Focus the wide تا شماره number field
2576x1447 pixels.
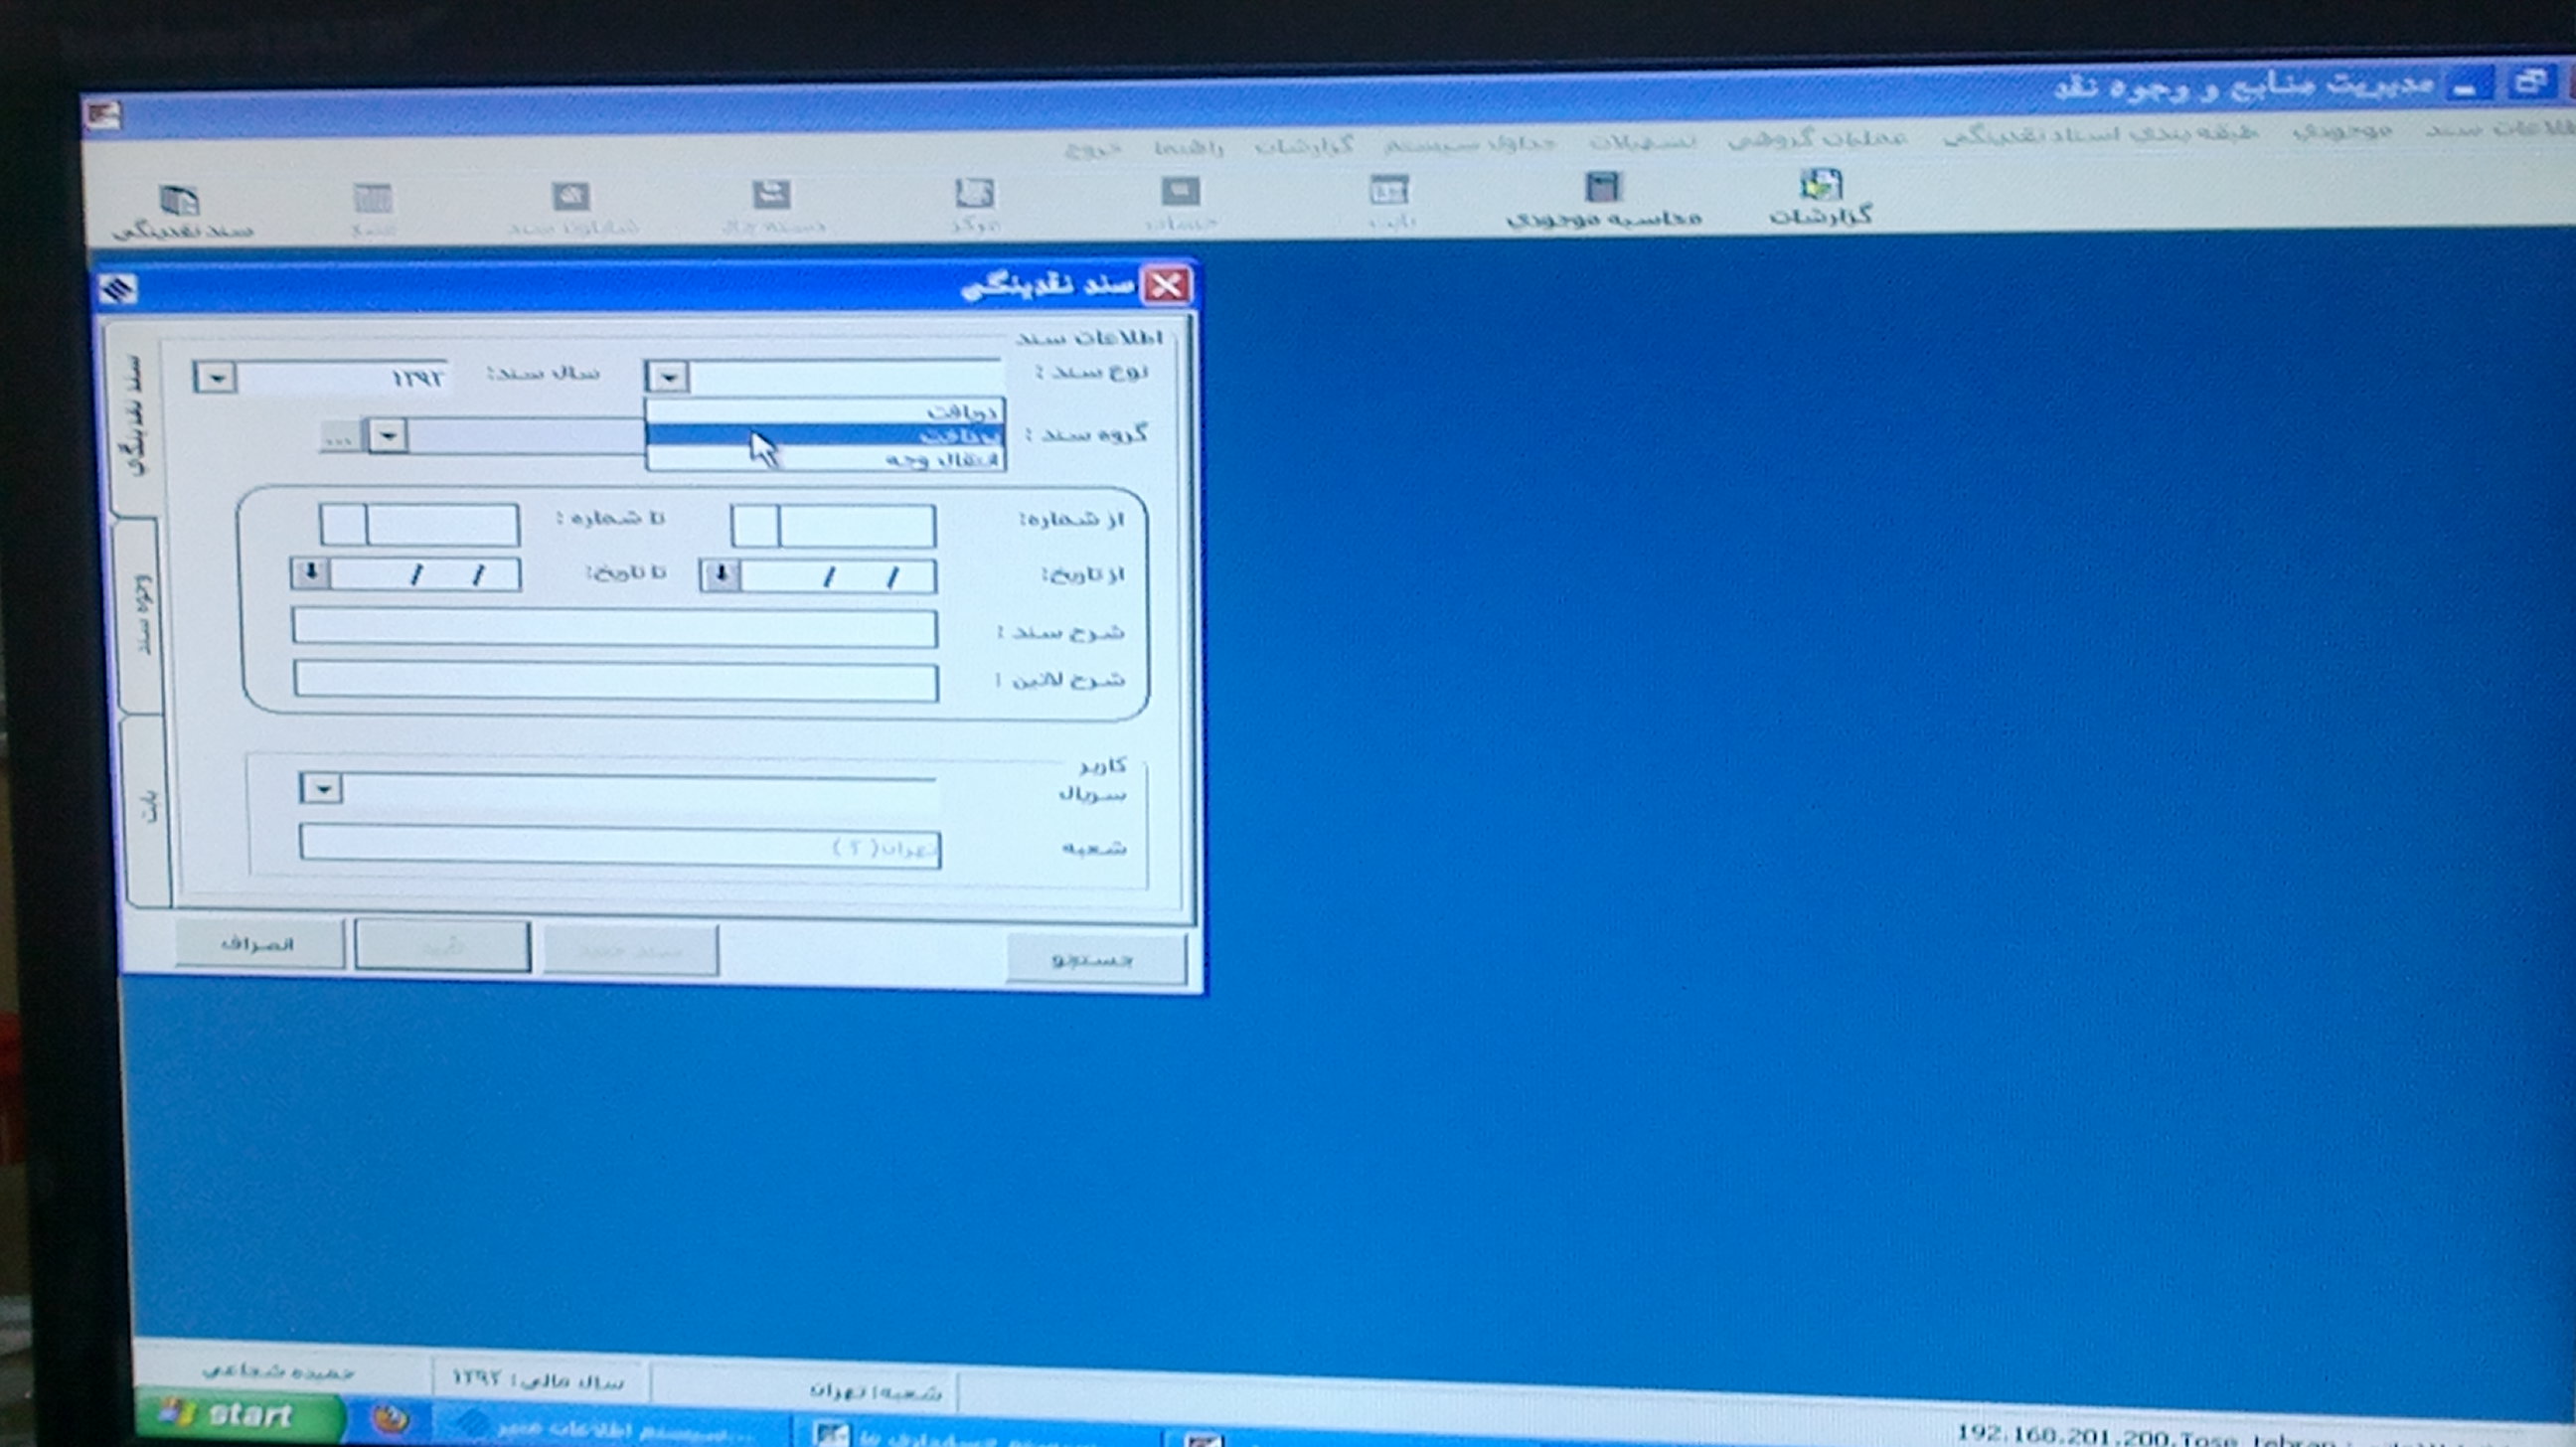[x=443, y=524]
